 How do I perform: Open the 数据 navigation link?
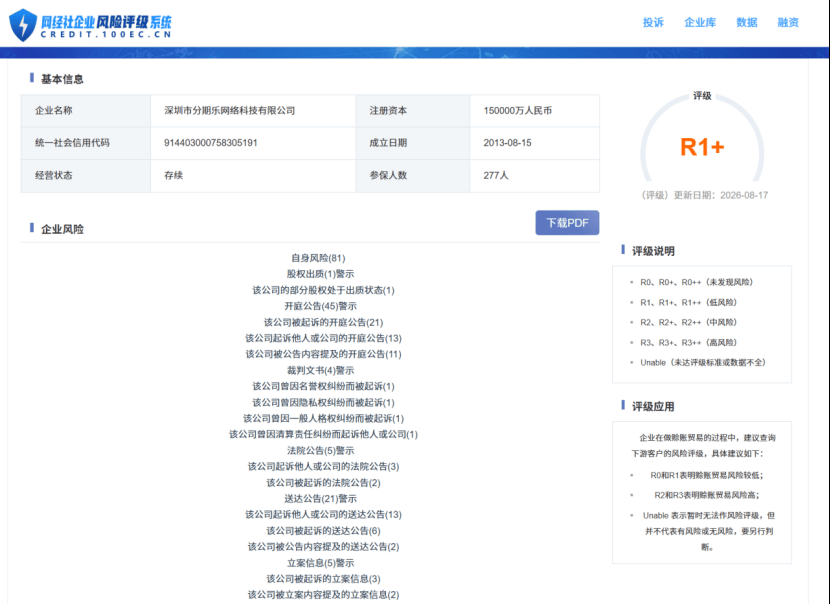pyautogui.click(x=746, y=22)
